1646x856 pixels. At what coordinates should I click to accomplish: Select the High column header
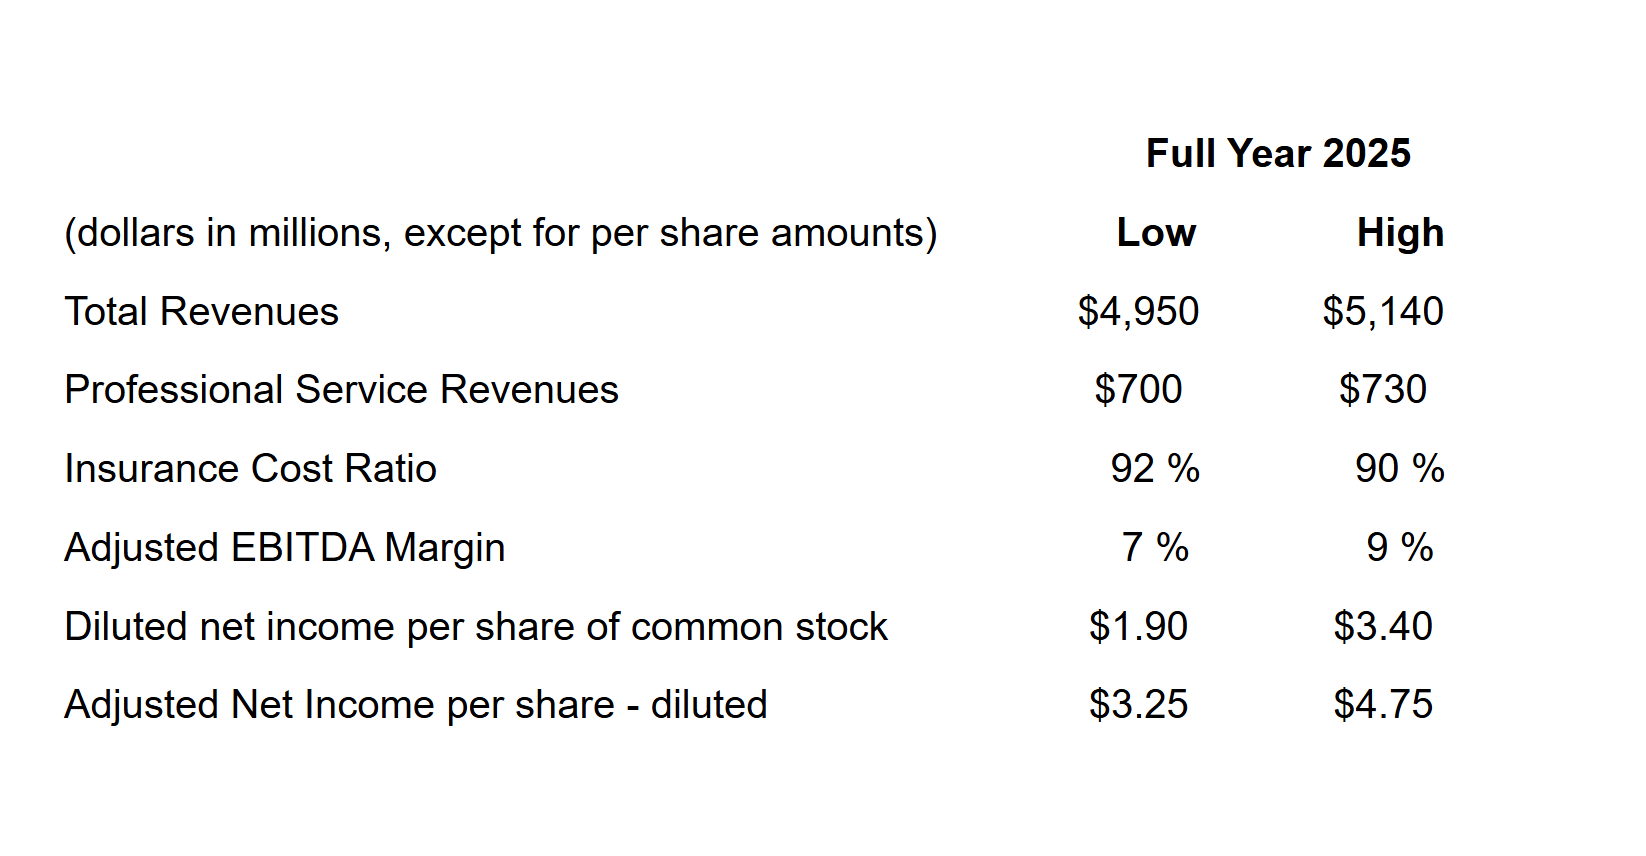[x=1400, y=233]
